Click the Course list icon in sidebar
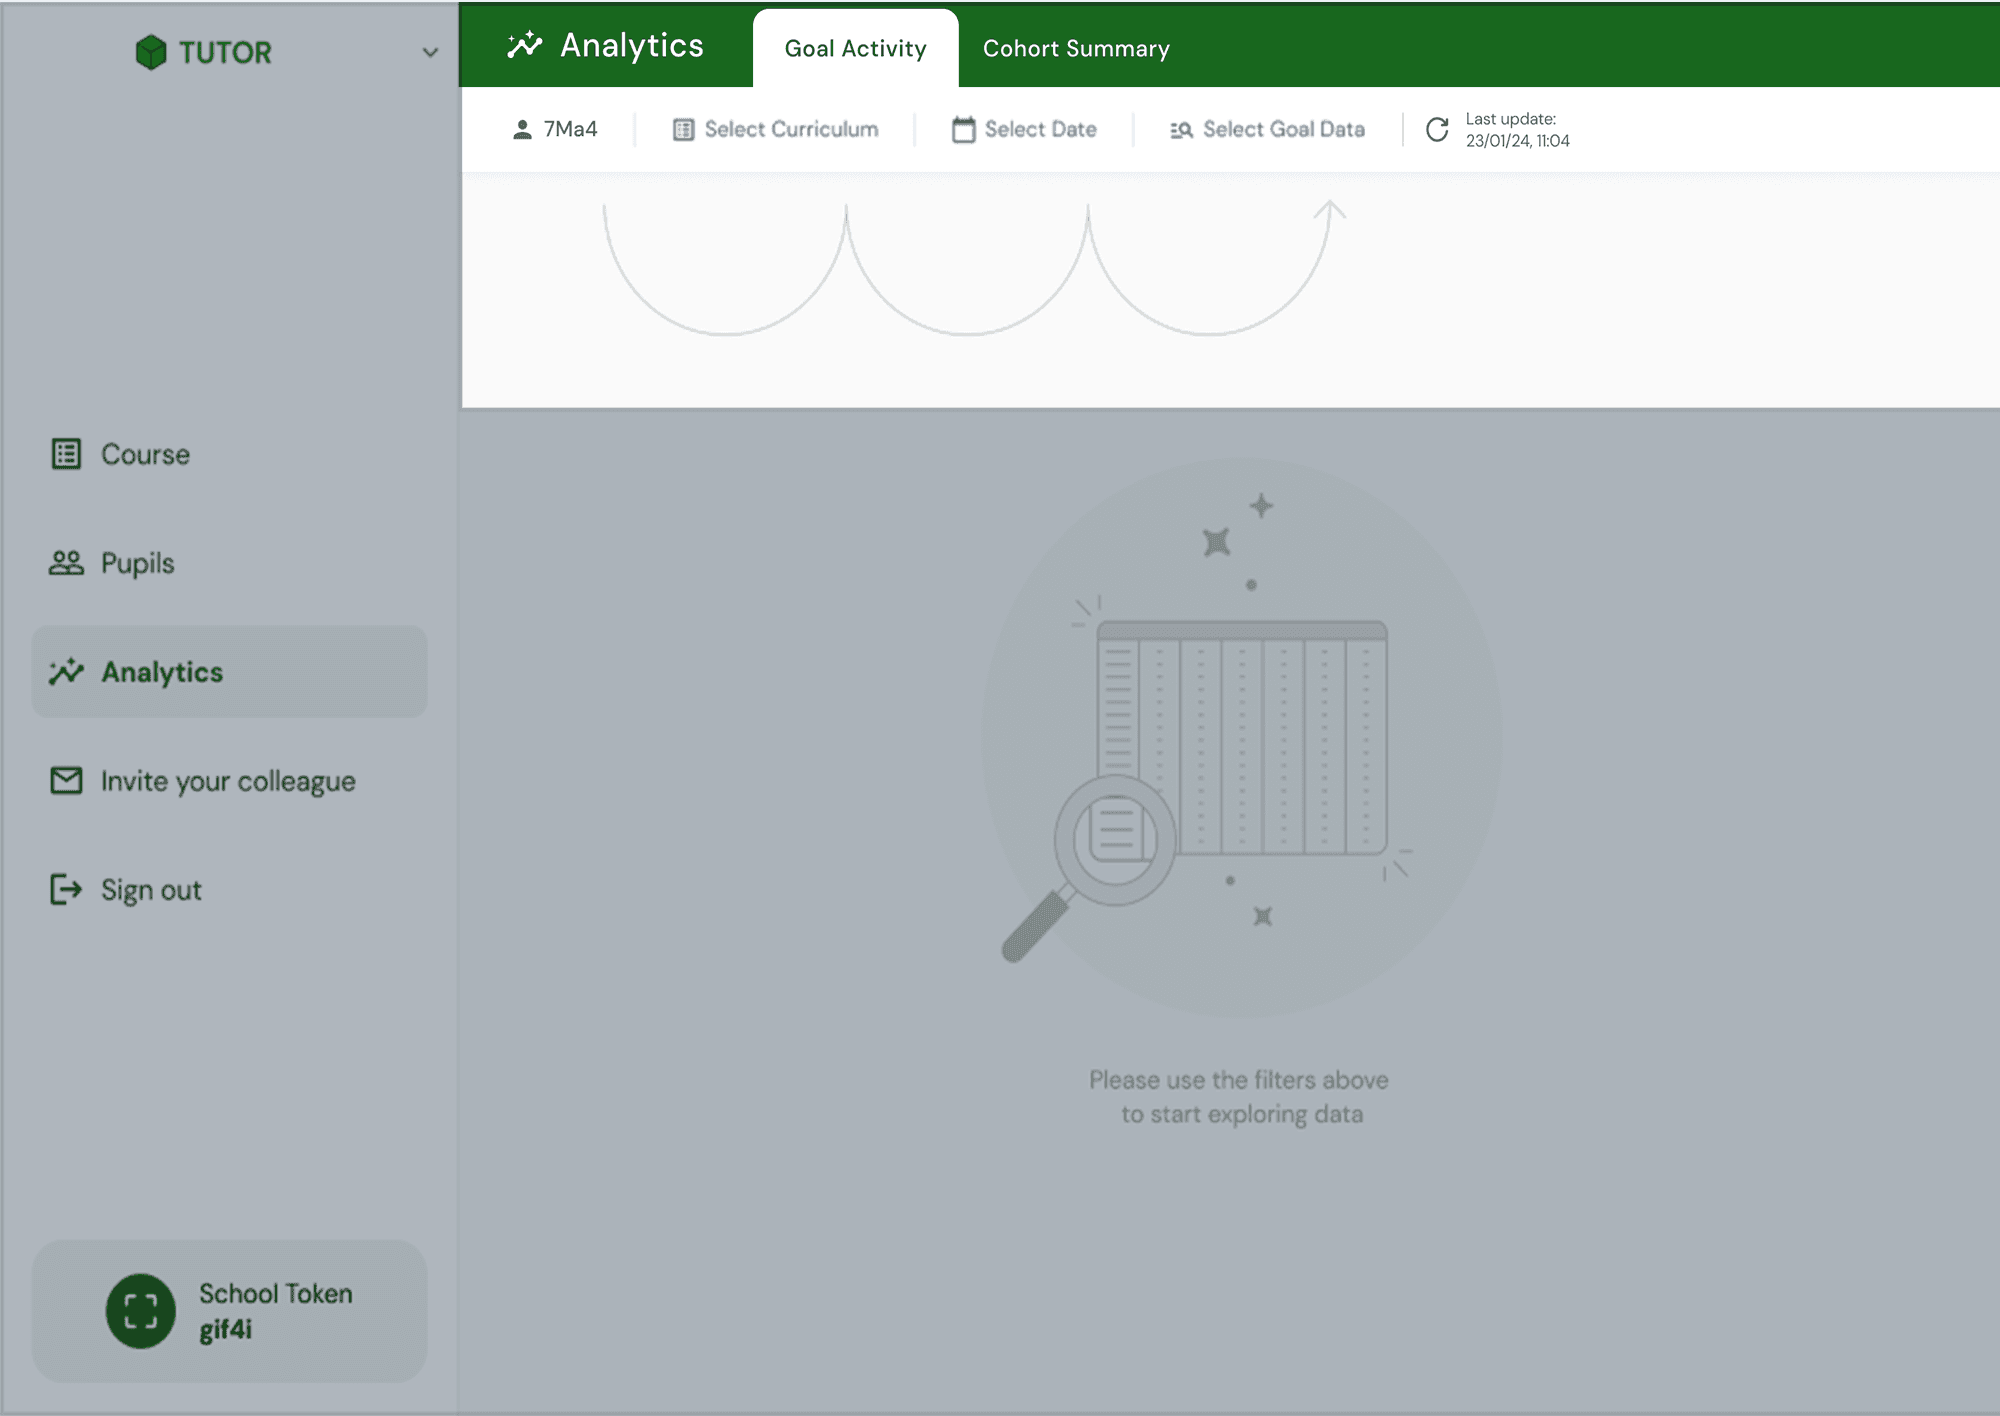Image resolution: width=2000 pixels, height=1416 pixels. pyautogui.click(x=66, y=454)
